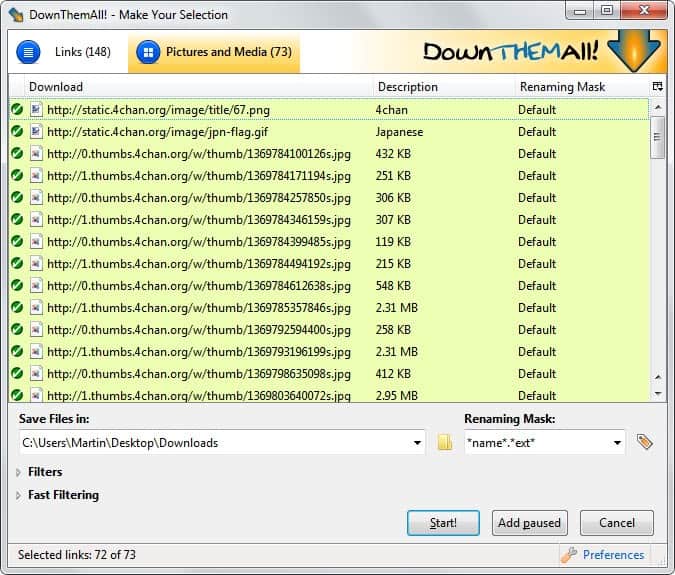
Task: Sort by the Renaming Mask column header
Action: point(582,87)
